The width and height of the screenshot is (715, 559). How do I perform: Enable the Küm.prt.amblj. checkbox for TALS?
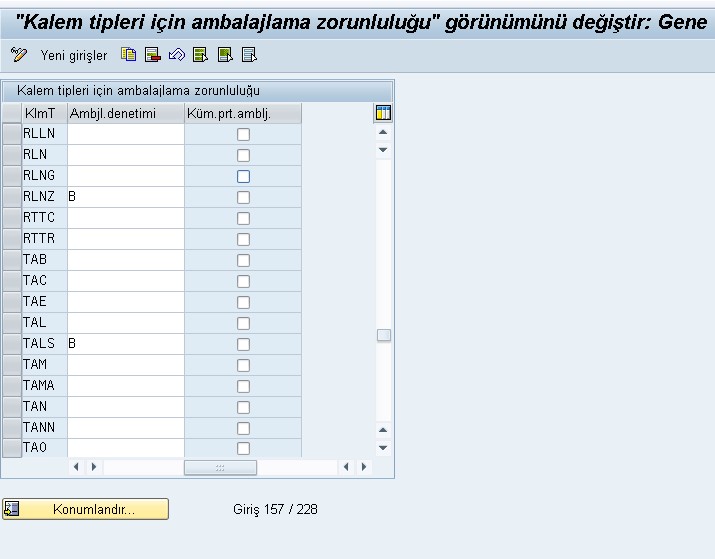click(x=243, y=344)
